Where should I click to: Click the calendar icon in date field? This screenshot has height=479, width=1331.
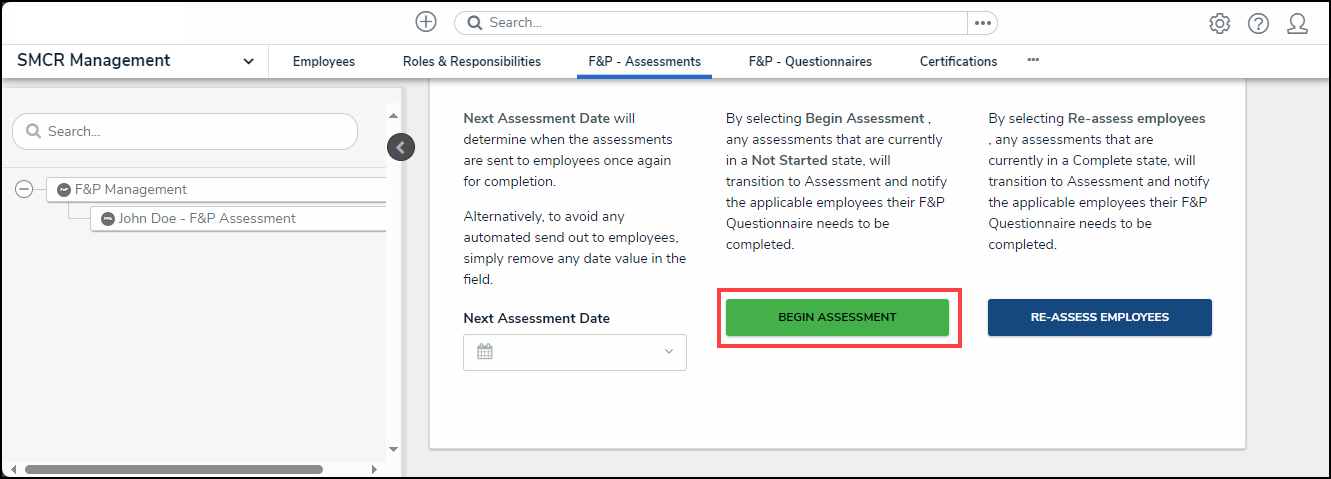(485, 351)
